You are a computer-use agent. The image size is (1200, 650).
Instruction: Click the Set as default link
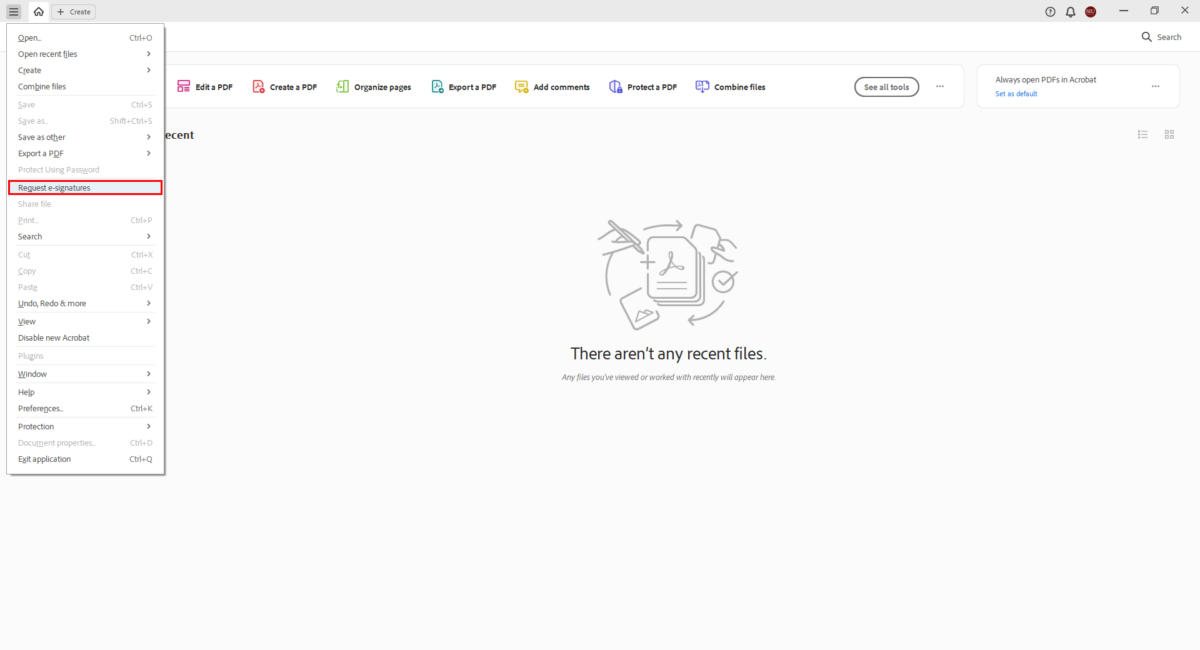1016,94
